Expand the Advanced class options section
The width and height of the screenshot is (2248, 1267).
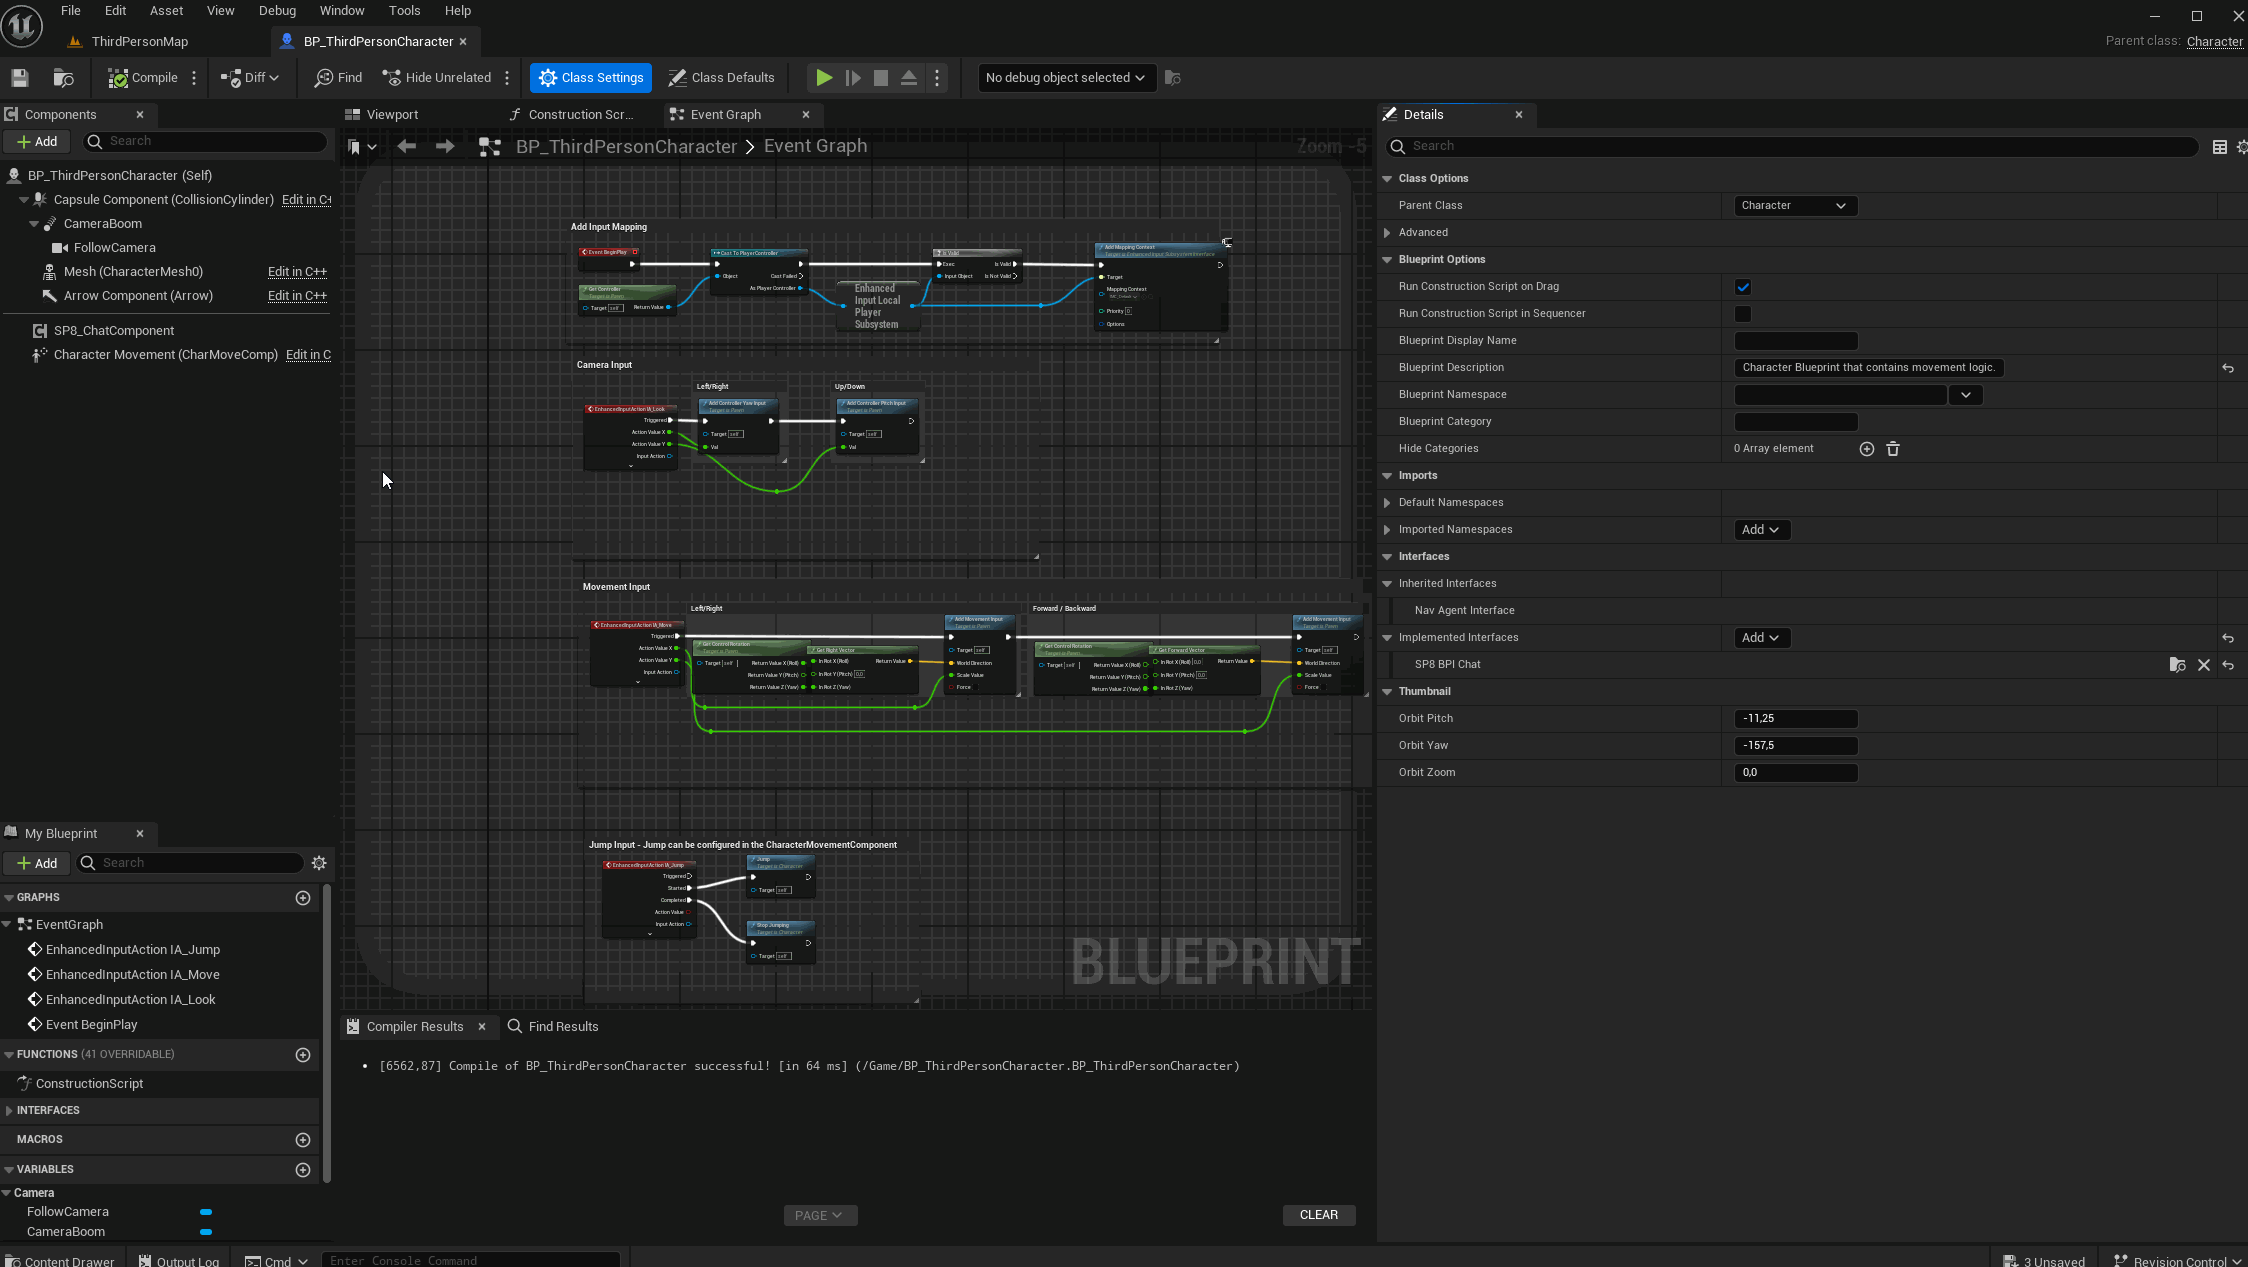click(x=1387, y=233)
